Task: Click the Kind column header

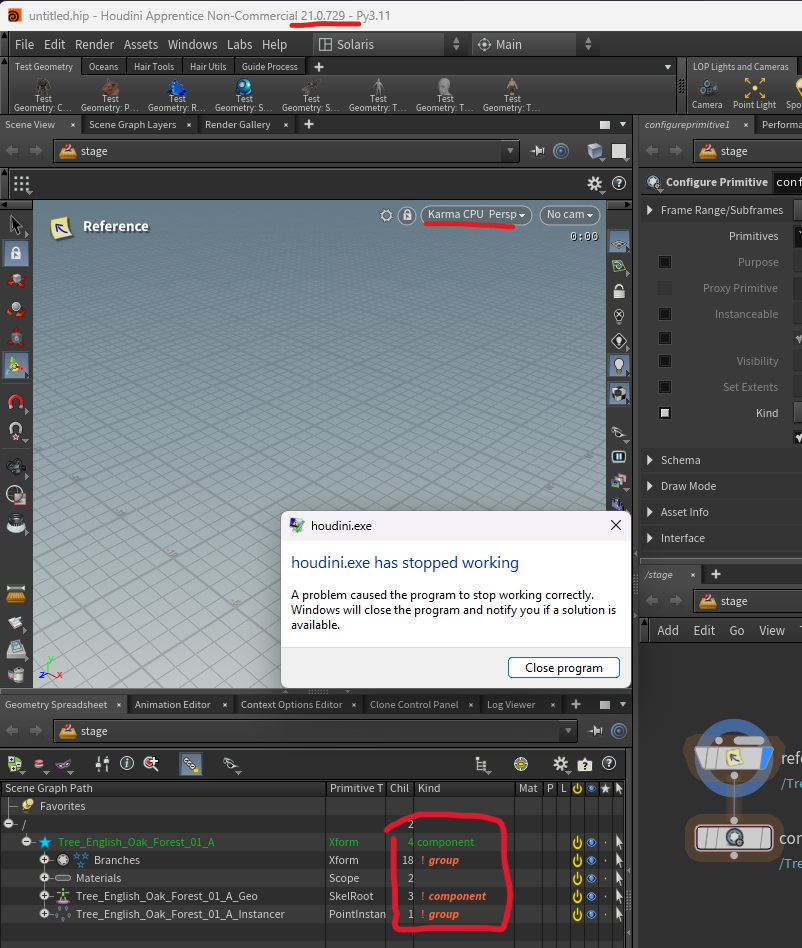Action: click(464, 788)
